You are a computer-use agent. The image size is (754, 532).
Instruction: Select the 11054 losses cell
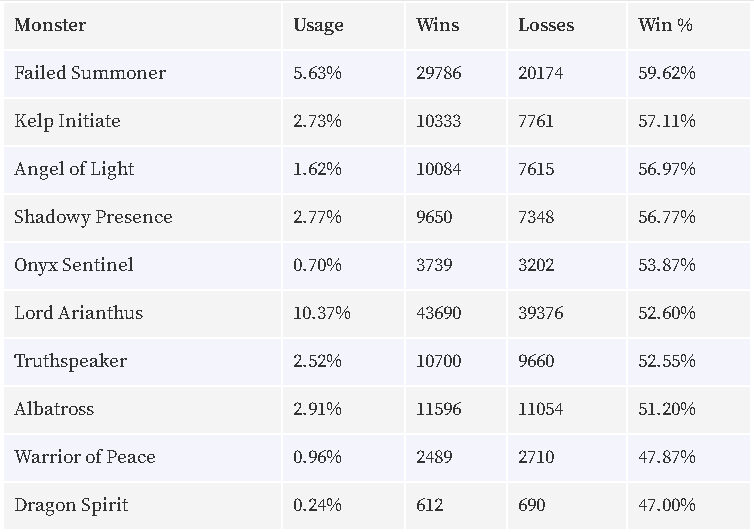pyautogui.click(x=540, y=409)
